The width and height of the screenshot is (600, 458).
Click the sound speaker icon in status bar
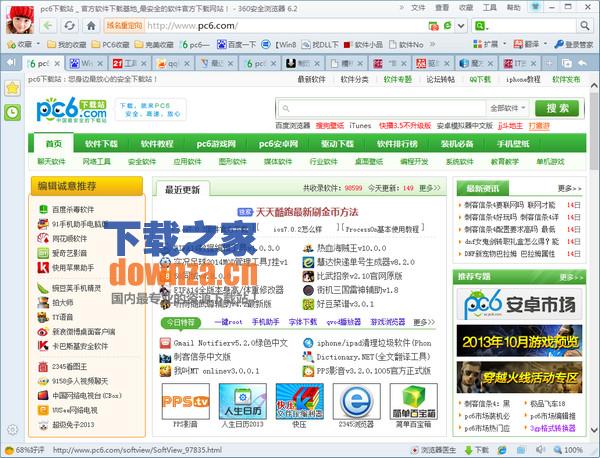click(540, 450)
